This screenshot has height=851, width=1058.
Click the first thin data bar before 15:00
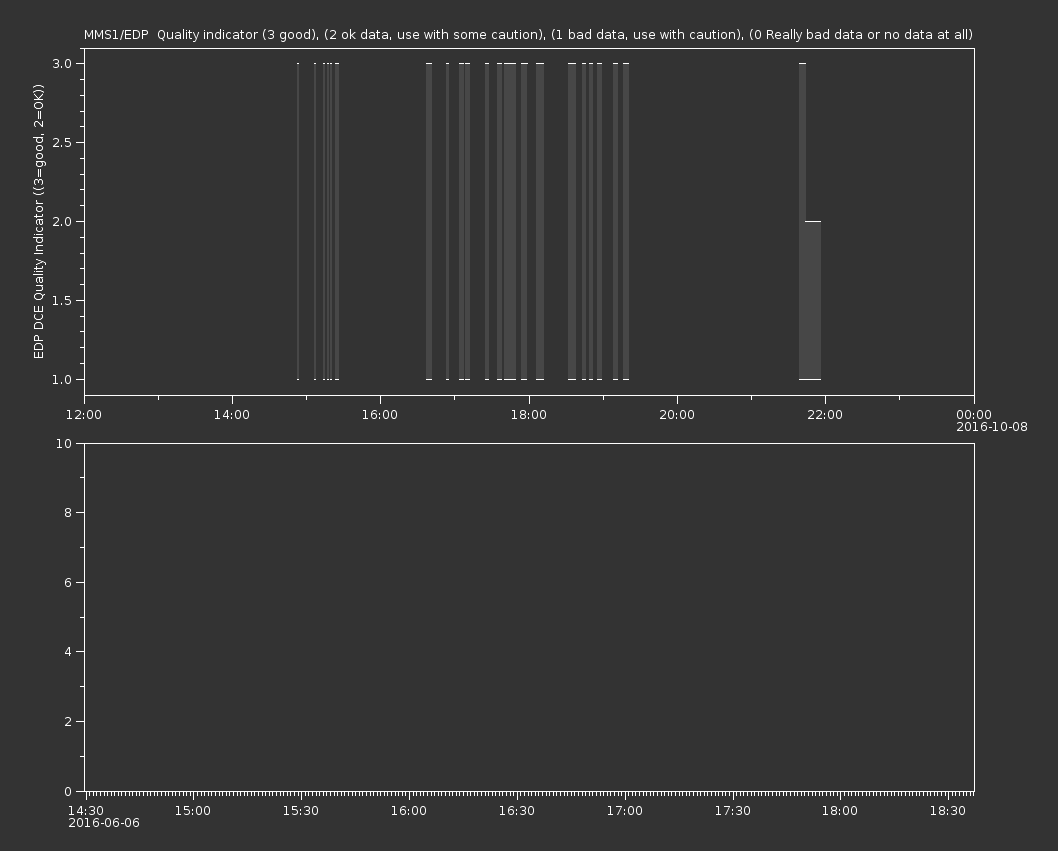tap(298, 221)
